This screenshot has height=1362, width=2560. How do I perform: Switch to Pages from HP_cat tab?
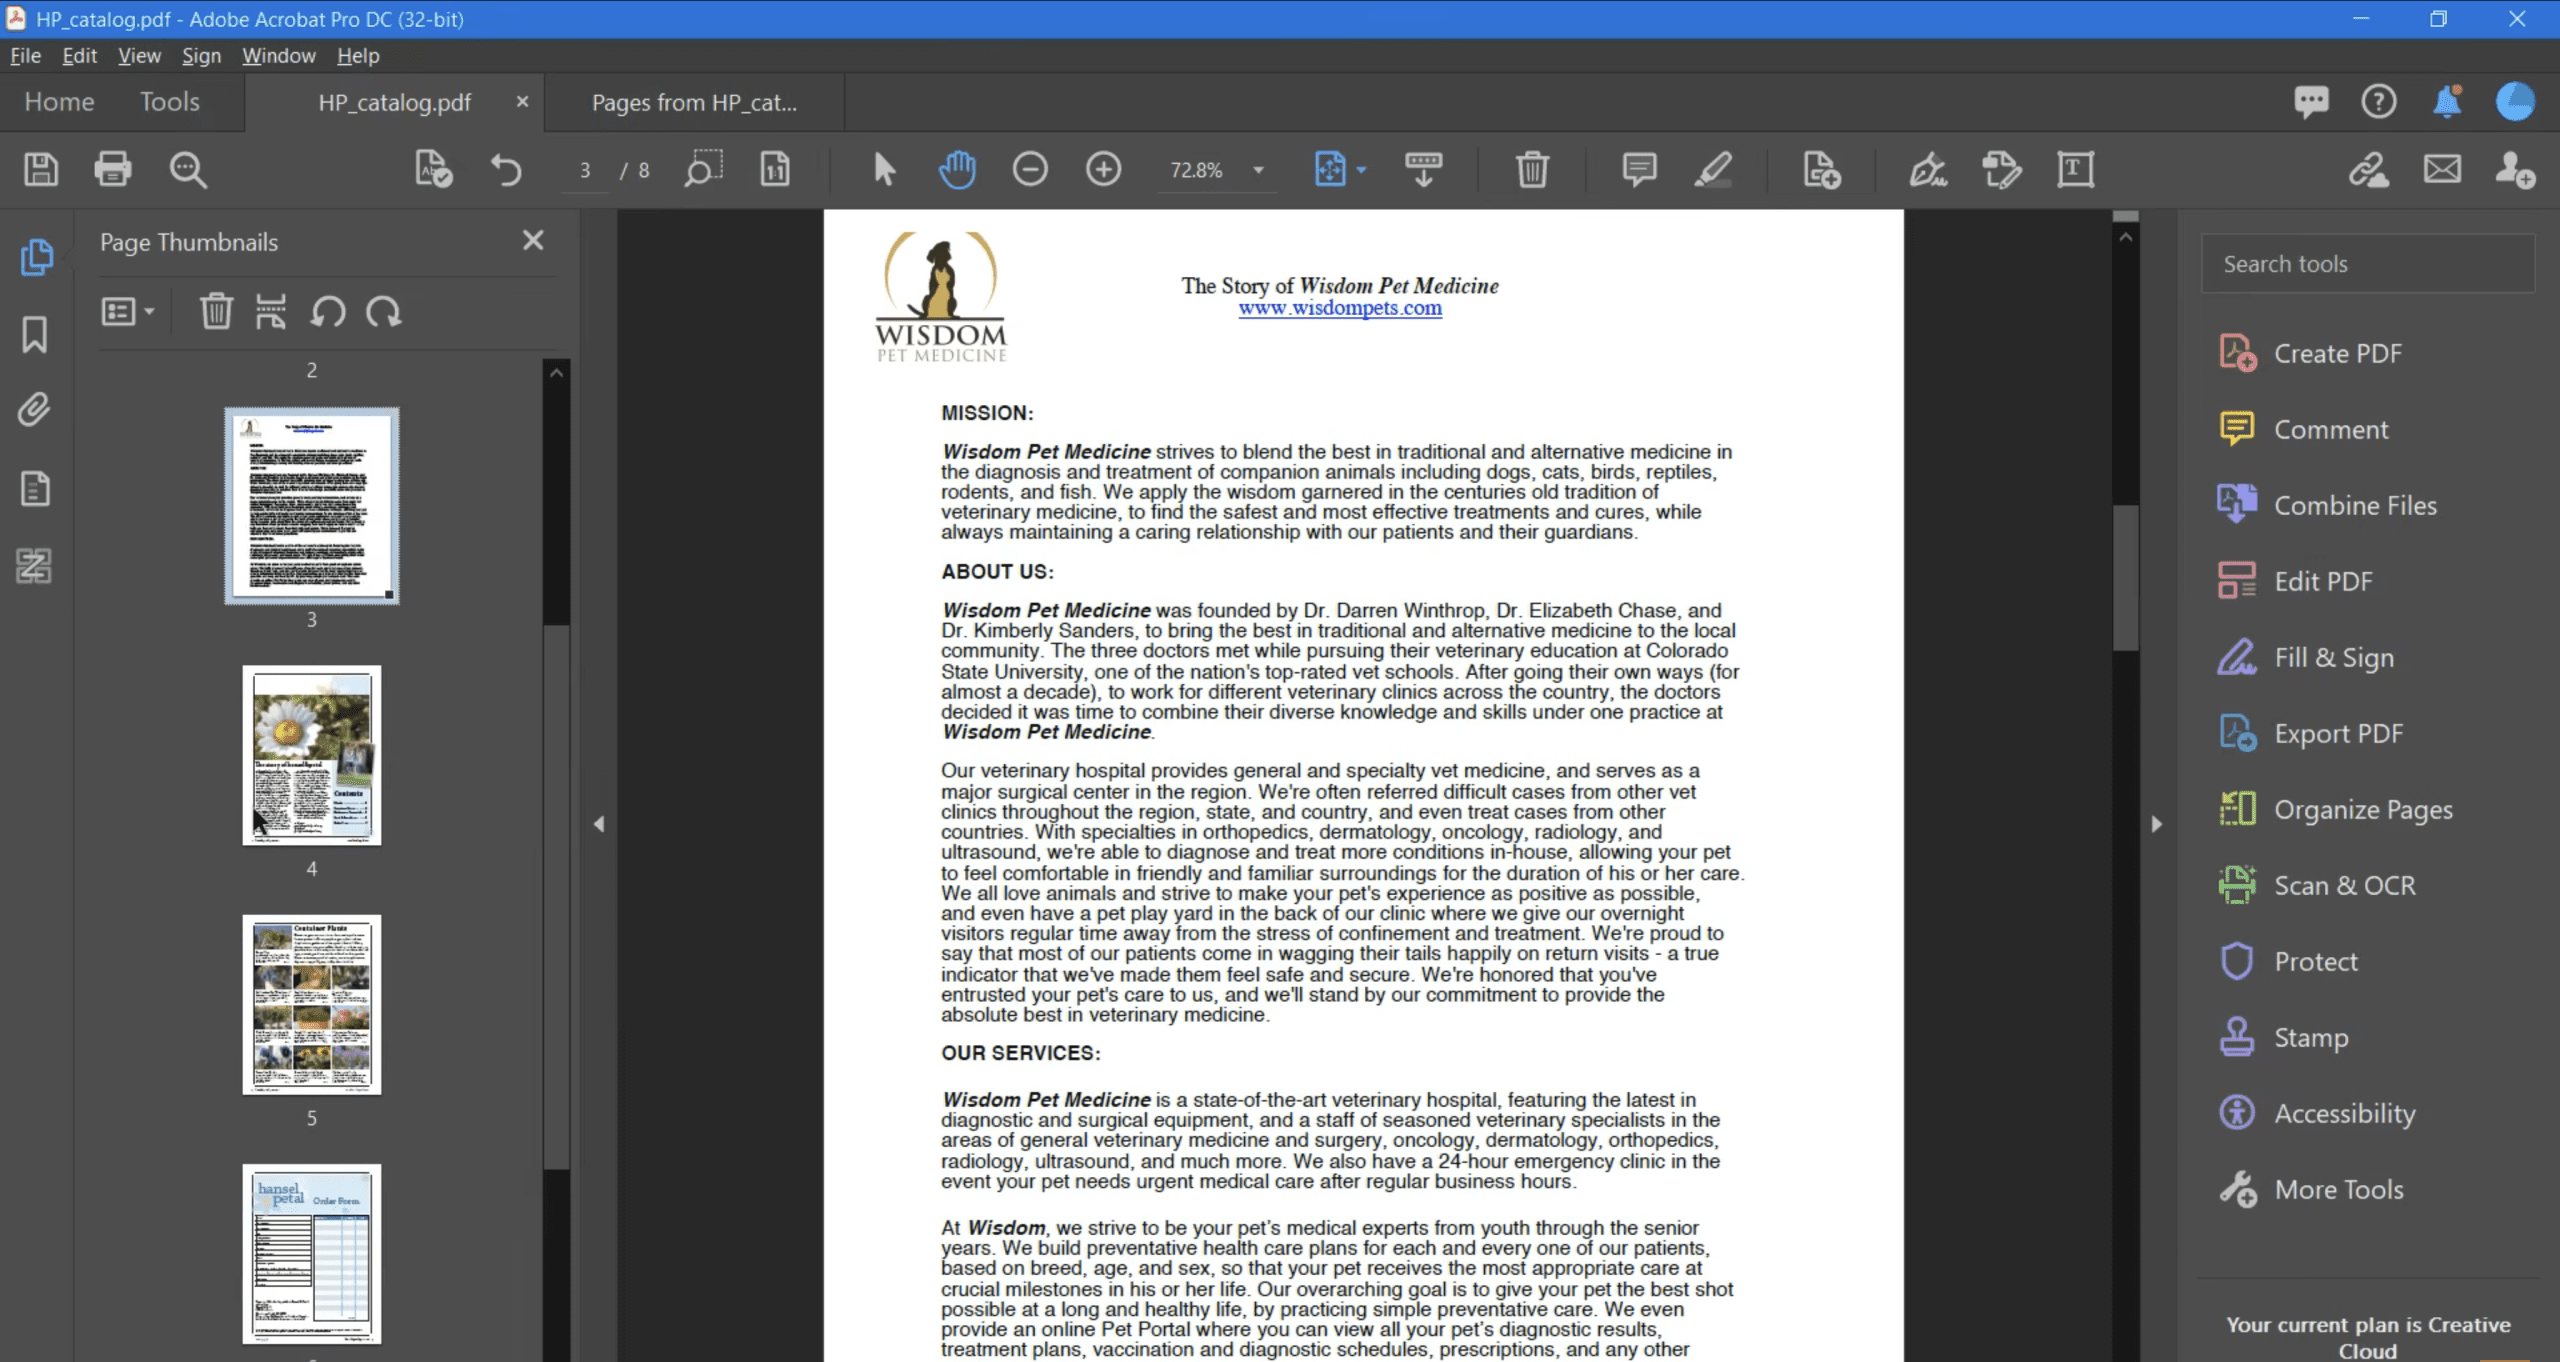pyautogui.click(x=694, y=102)
